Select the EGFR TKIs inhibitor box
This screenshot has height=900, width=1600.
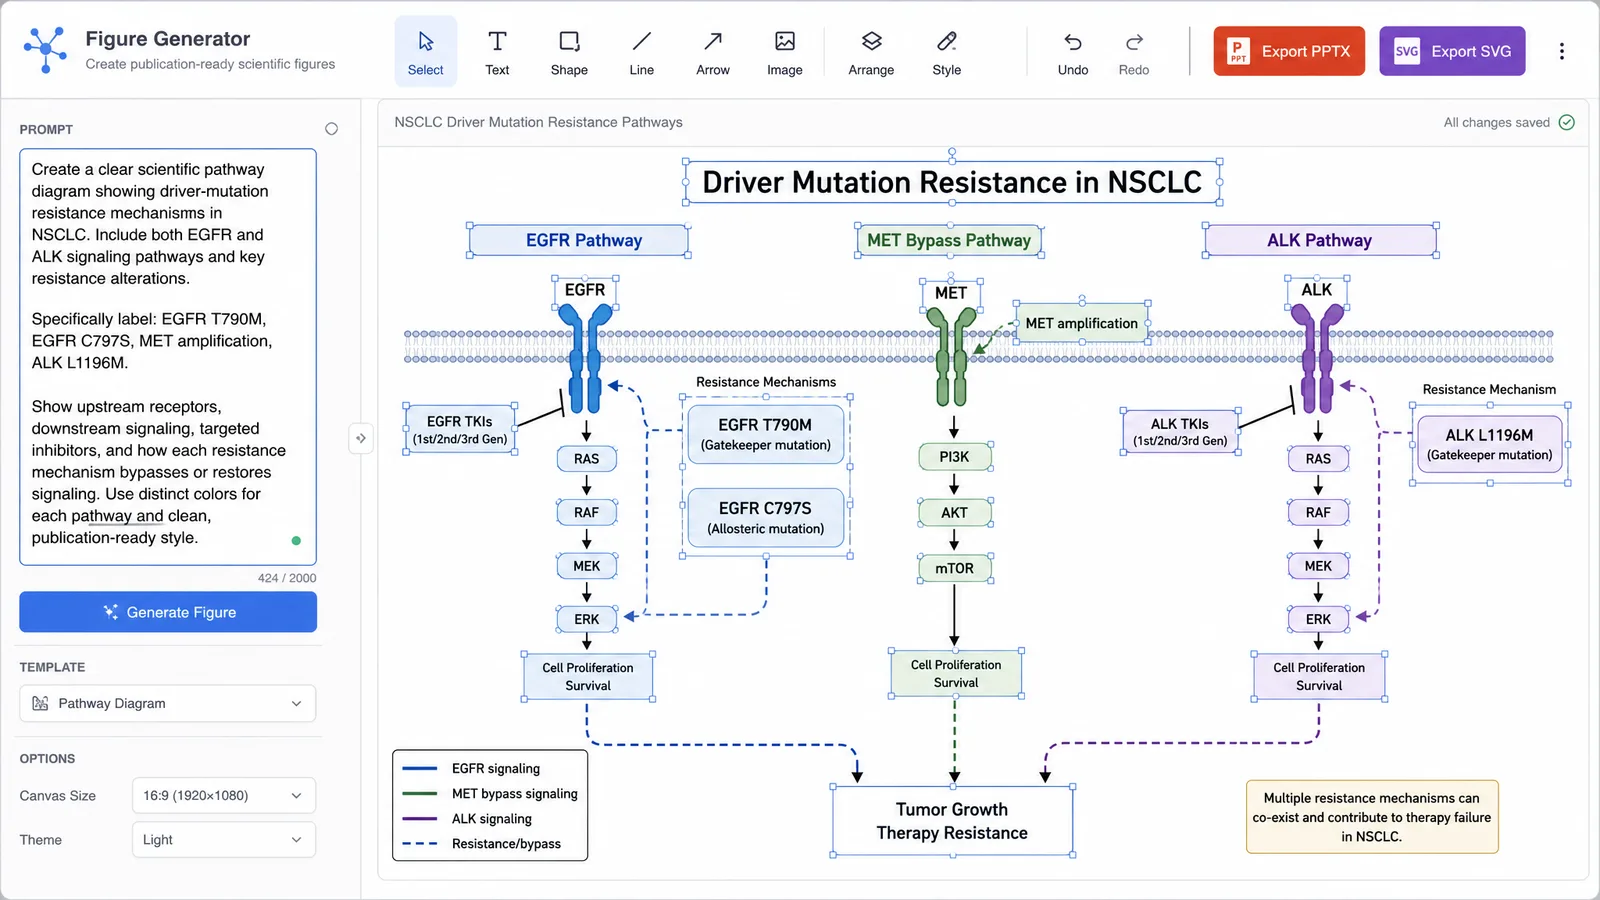(460, 430)
